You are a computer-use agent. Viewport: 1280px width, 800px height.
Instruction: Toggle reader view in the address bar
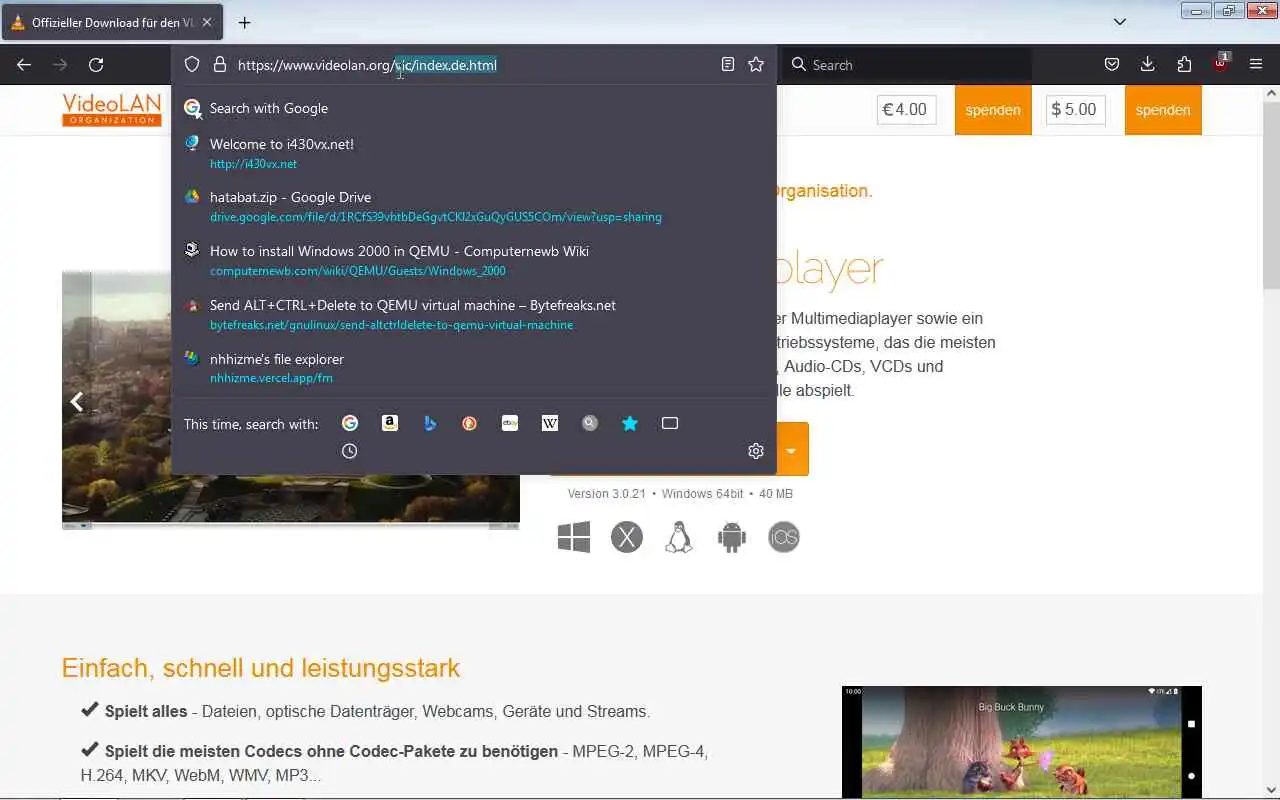pos(728,65)
